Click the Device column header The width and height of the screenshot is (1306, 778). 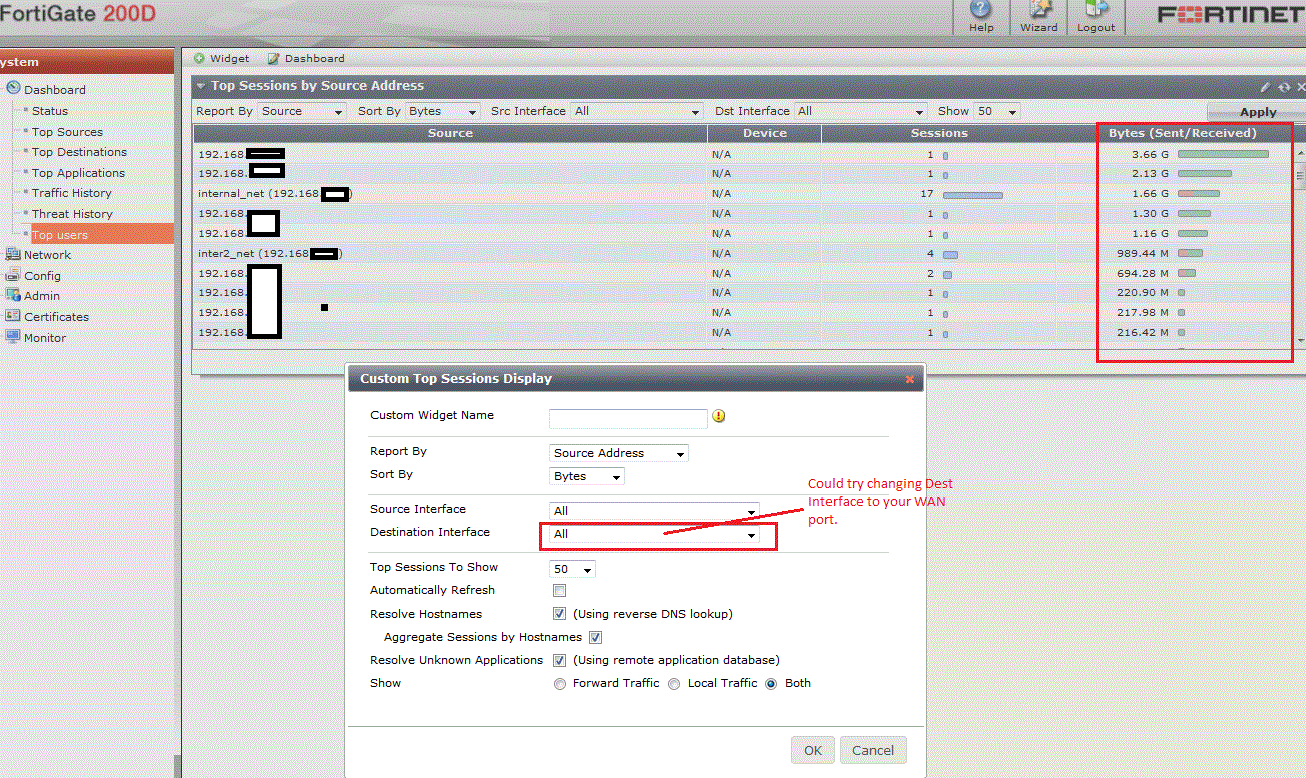point(765,133)
